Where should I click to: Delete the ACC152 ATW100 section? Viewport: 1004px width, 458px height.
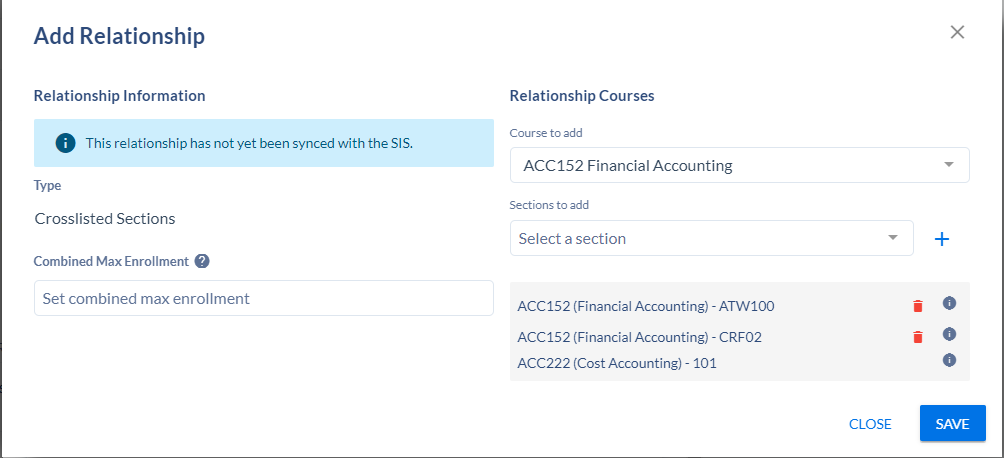click(x=918, y=306)
